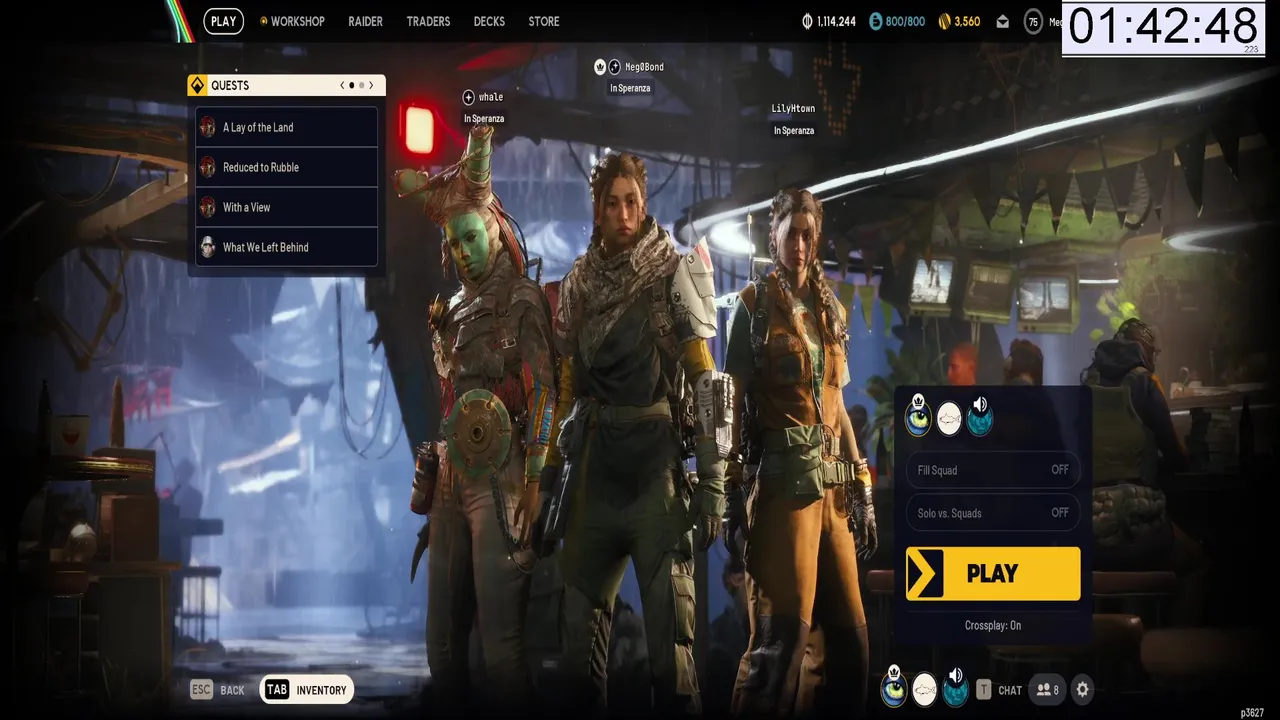Image resolution: width=1280 pixels, height=720 pixels.
Task: Click the gold Raider Tokens icon beside 3,560
Action: (x=944, y=21)
